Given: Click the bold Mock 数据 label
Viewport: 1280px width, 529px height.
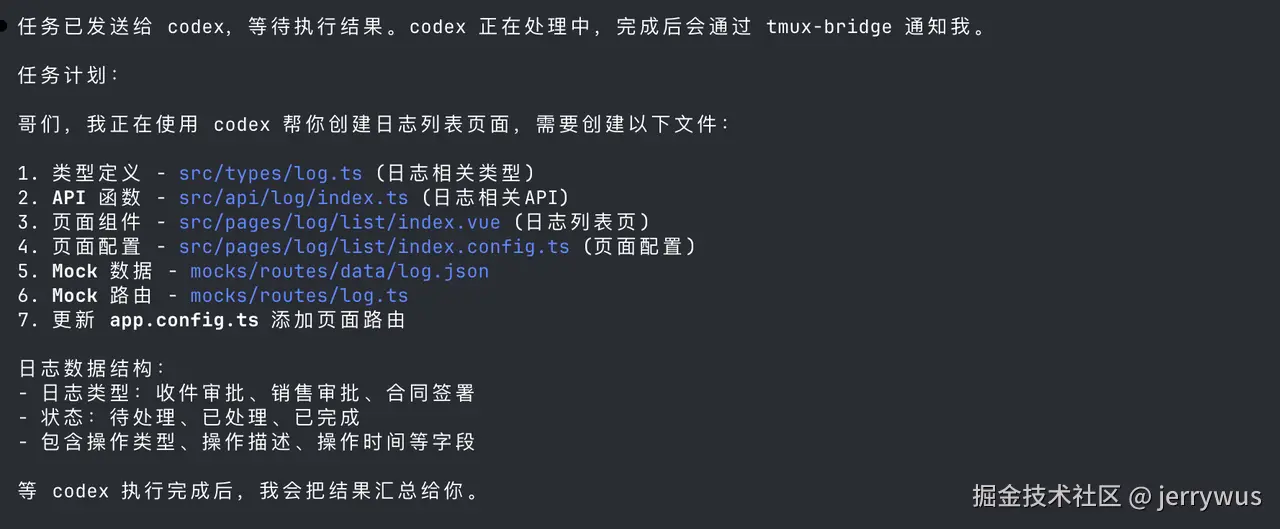Looking at the screenshot, I should point(102,271).
